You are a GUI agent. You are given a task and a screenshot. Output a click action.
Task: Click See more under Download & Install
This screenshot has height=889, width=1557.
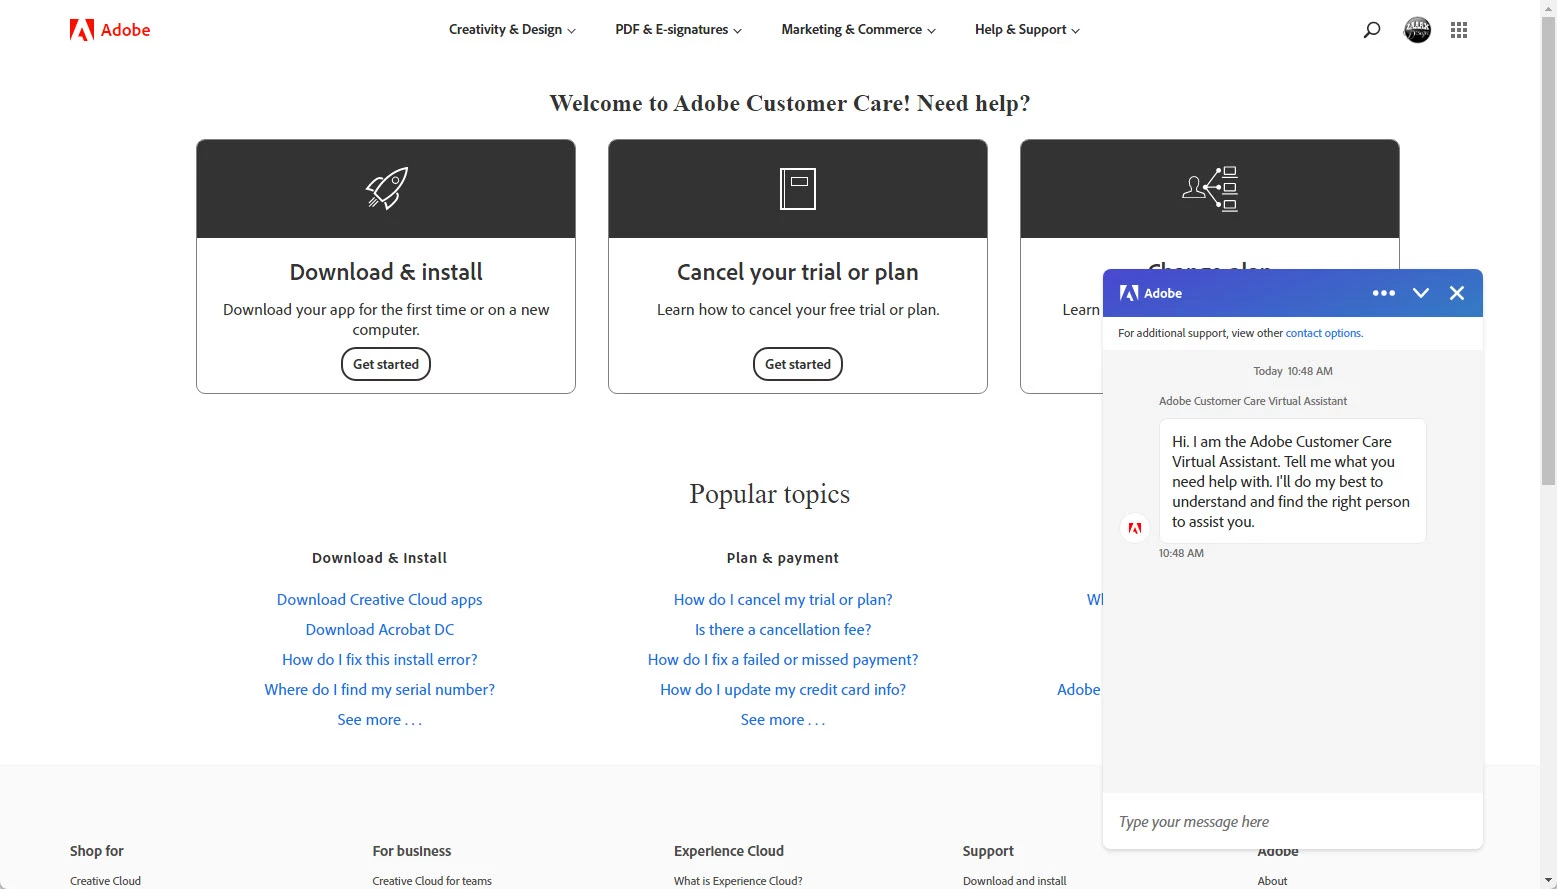coord(380,720)
